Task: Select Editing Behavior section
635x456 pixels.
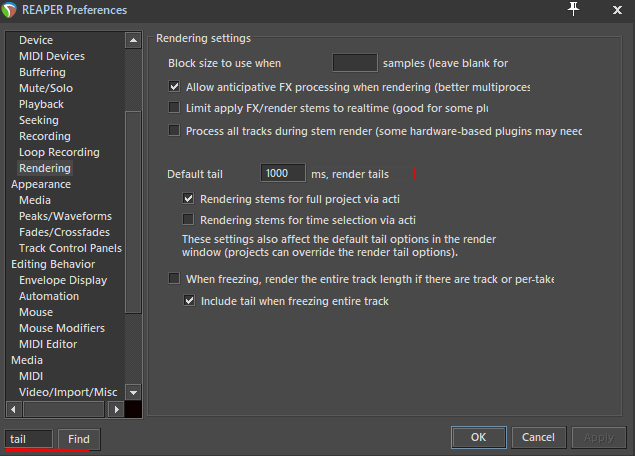Action: (x=53, y=264)
